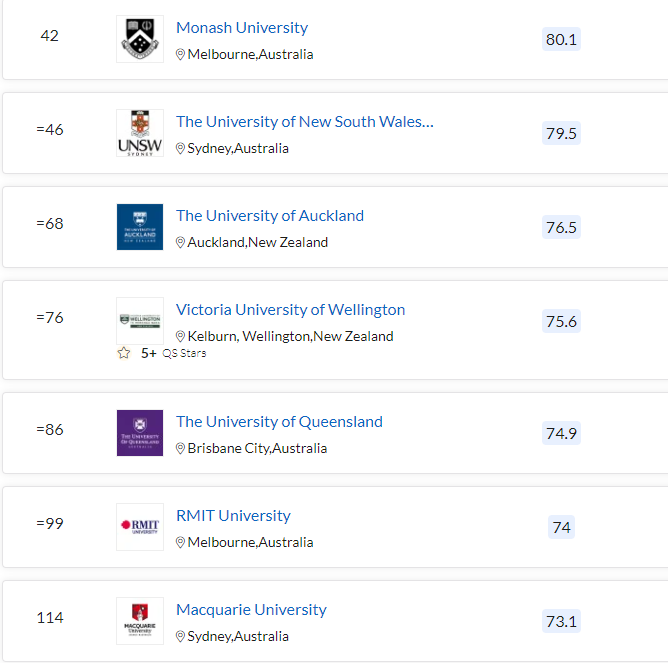Screen dimensions: 668x663
Task: Click the University of Queensland logo
Action: [x=140, y=433]
